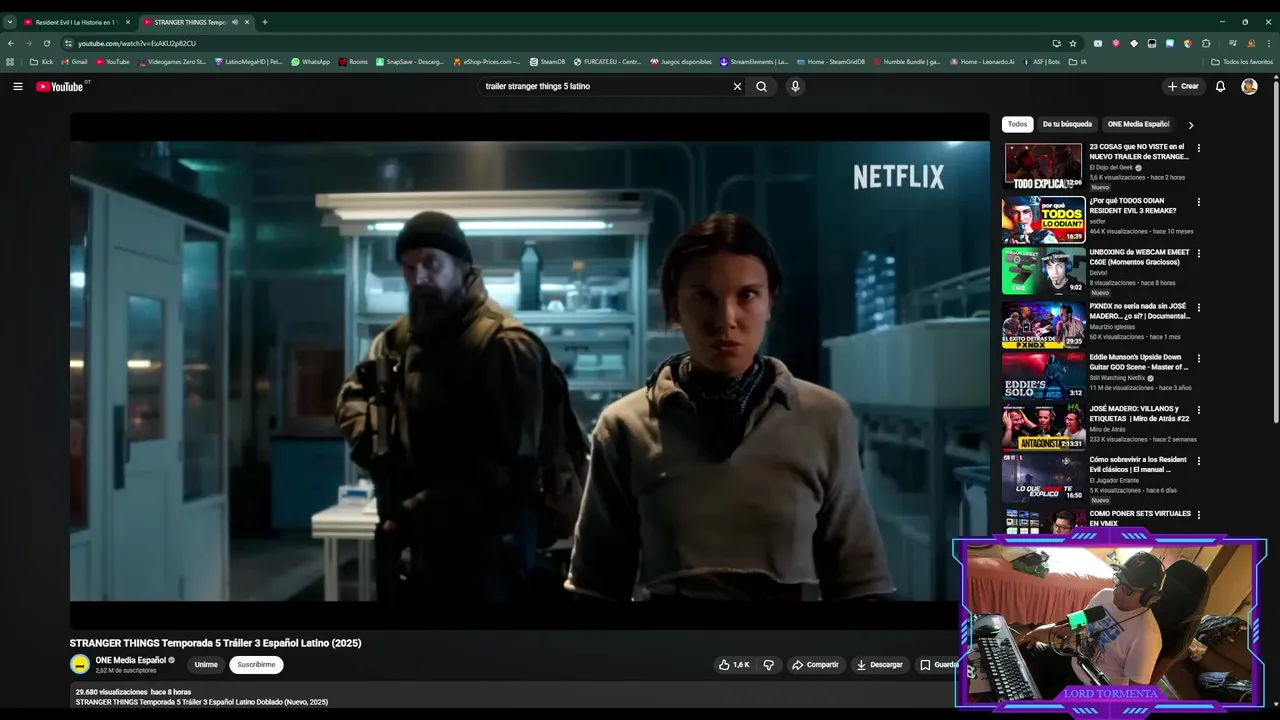Mute the STRANGER THINGS tab audio icon
The width and height of the screenshot is (1280, 720).
coord(235,22)
